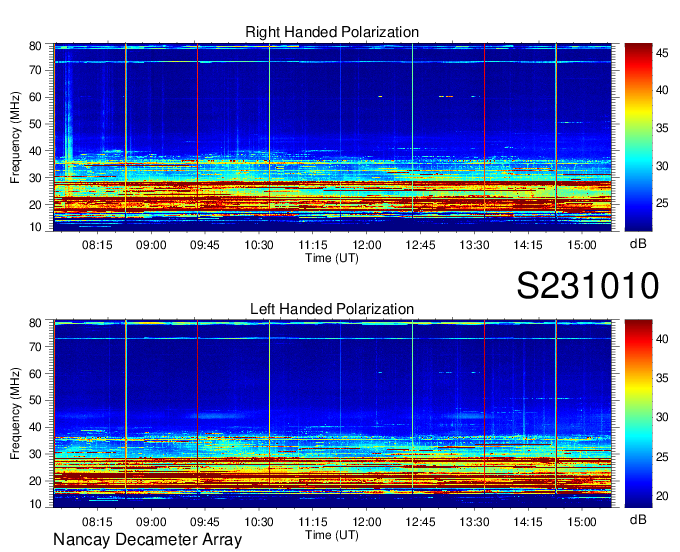This screenshot has height=552, width=680.
Task: Click 10:30 tick under Left Handed plot
Action: pos(259,522)
